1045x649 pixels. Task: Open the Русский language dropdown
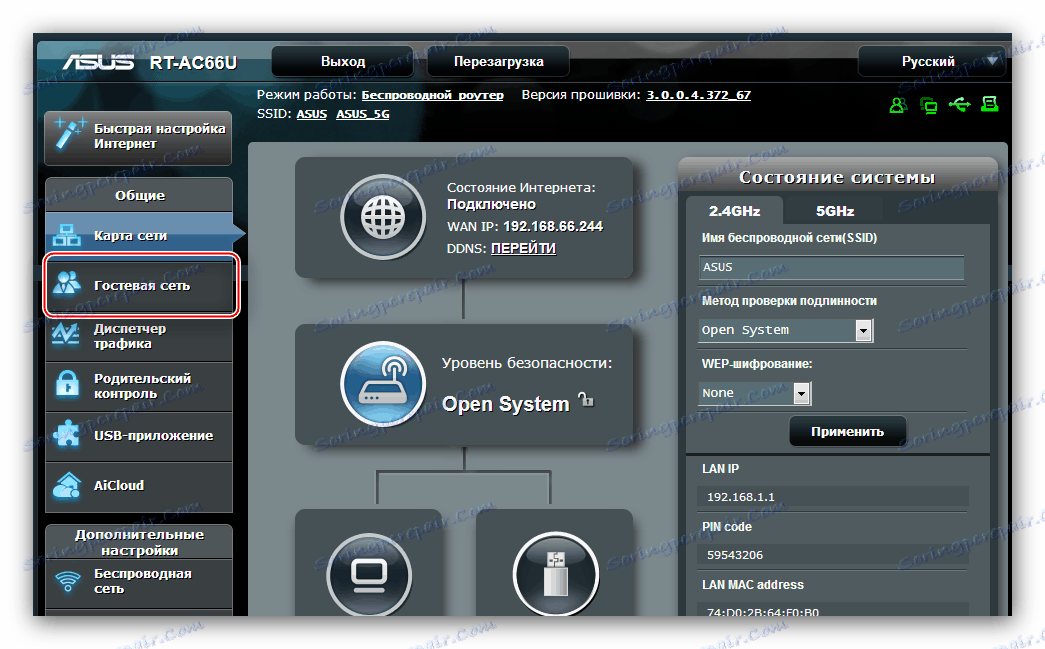[x=932, y=61]
